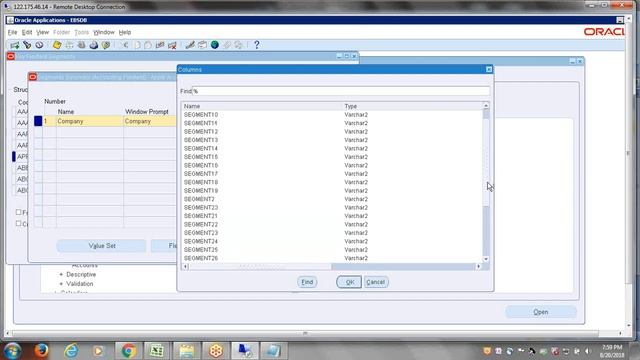This screenshot has width=640, height=360.
Task: Open Firefox from the taskbar
Action: pos(41,350)
